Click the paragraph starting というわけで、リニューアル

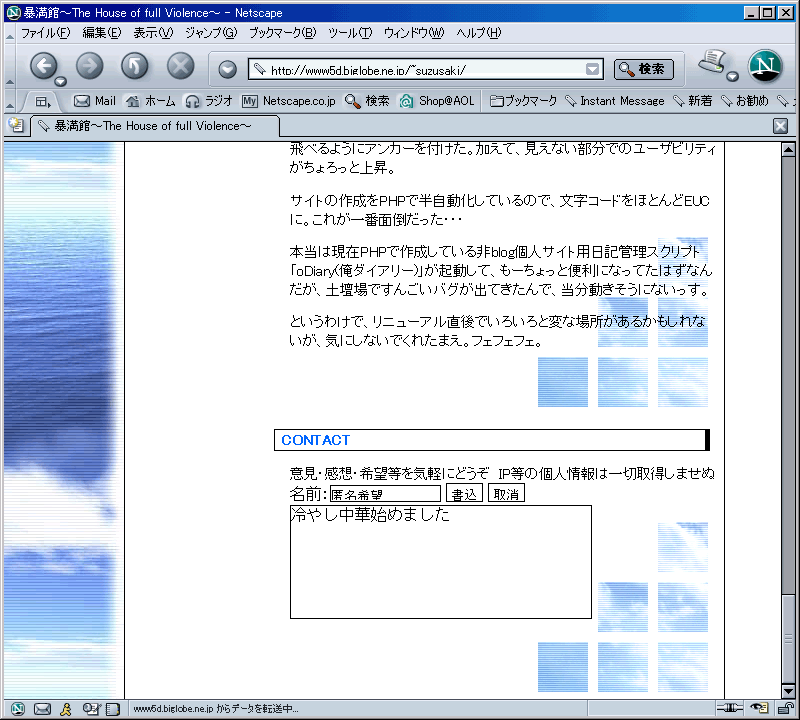pos(497,331)
